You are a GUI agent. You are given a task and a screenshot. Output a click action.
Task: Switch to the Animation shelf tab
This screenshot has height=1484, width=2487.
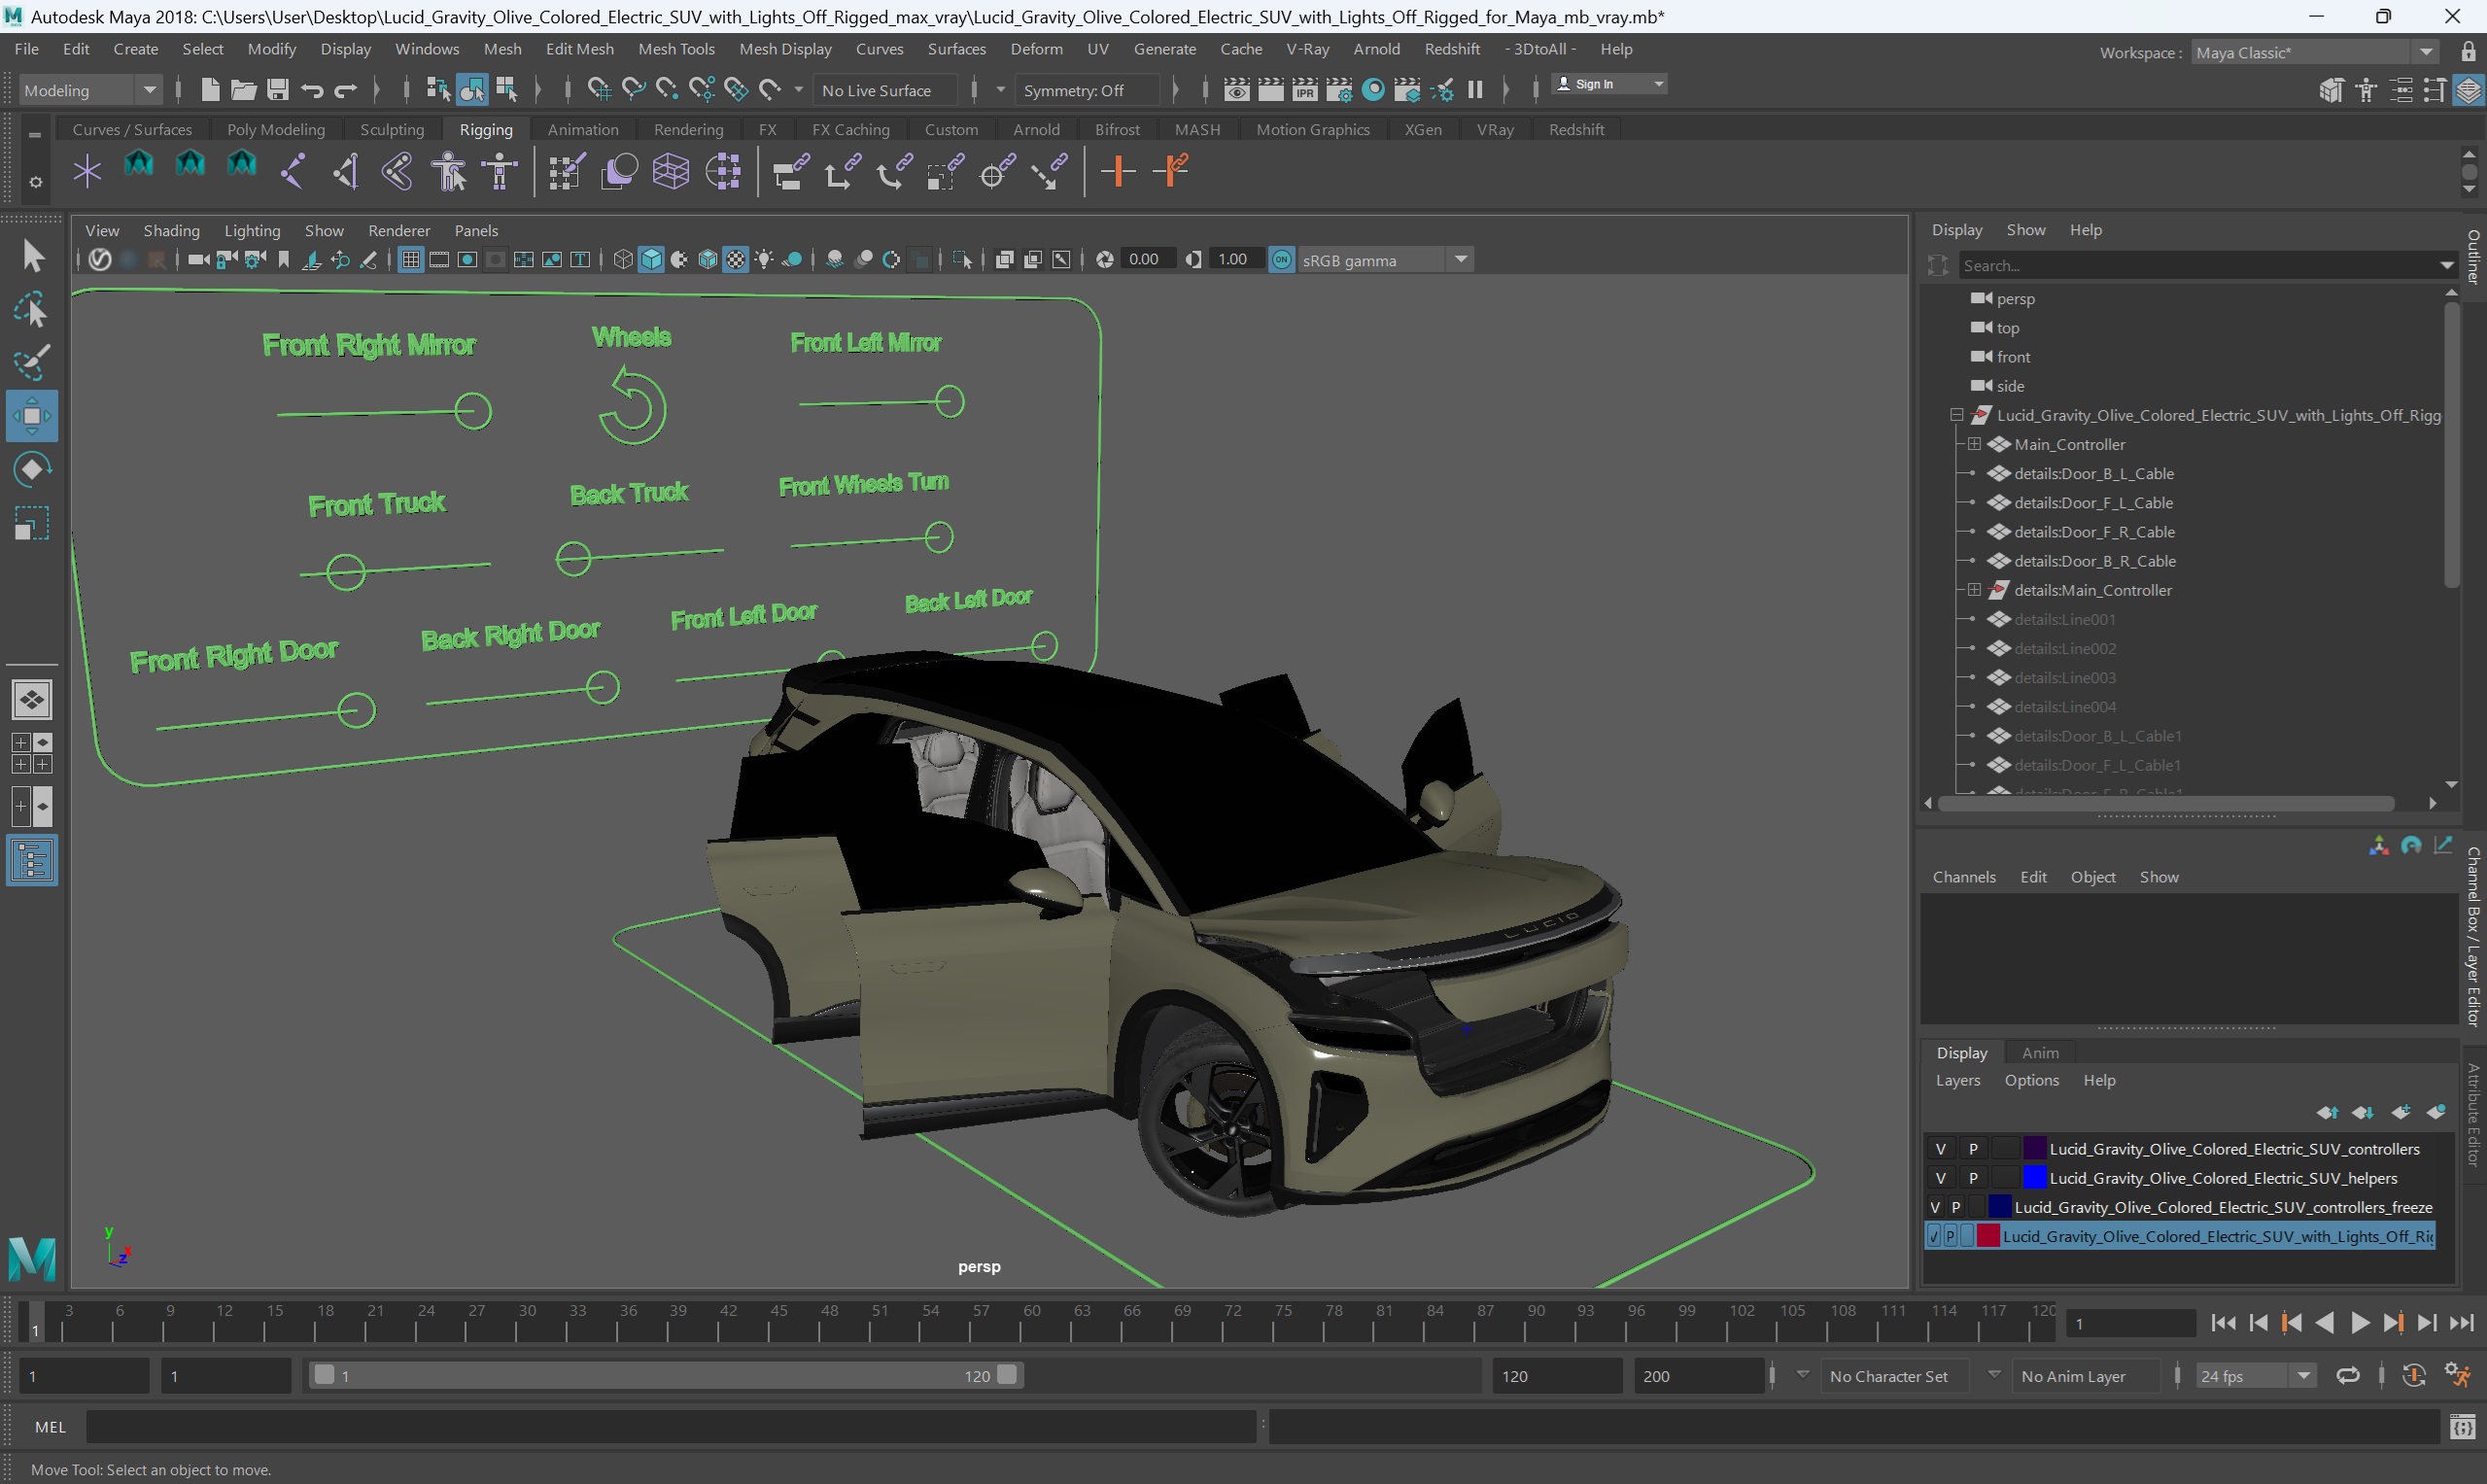click(x=583, y=130)
